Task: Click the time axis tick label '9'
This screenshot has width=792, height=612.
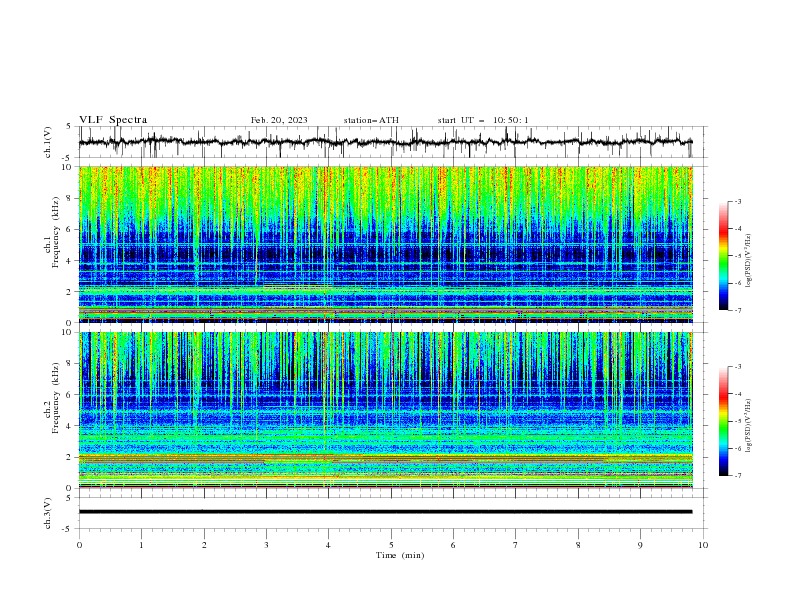Action: (640, 545)
